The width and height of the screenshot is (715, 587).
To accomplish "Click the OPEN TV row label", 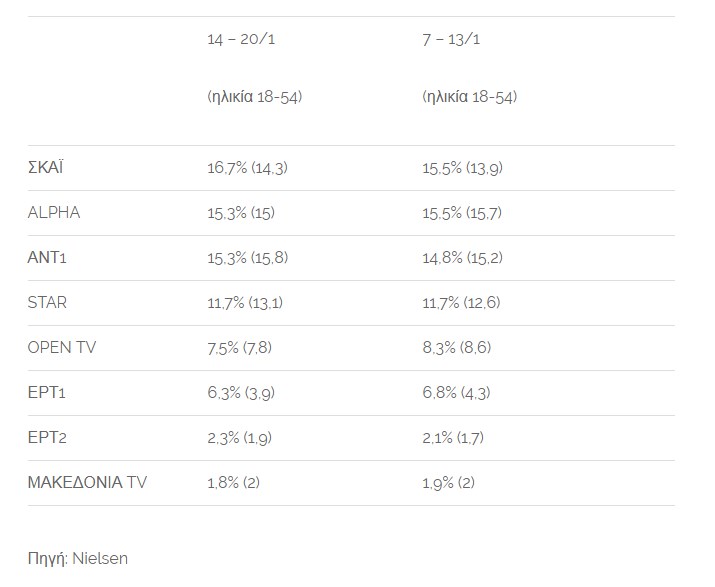I will tap(62, 348).
